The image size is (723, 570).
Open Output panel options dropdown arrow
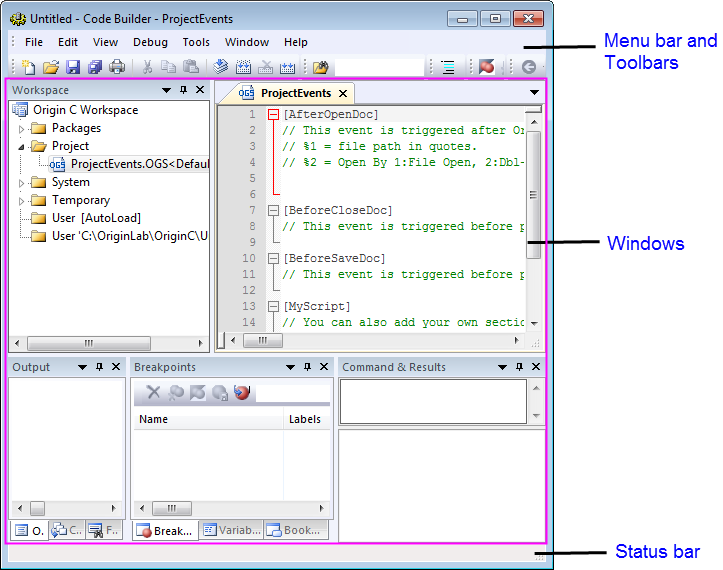click(x=83, y=367)
